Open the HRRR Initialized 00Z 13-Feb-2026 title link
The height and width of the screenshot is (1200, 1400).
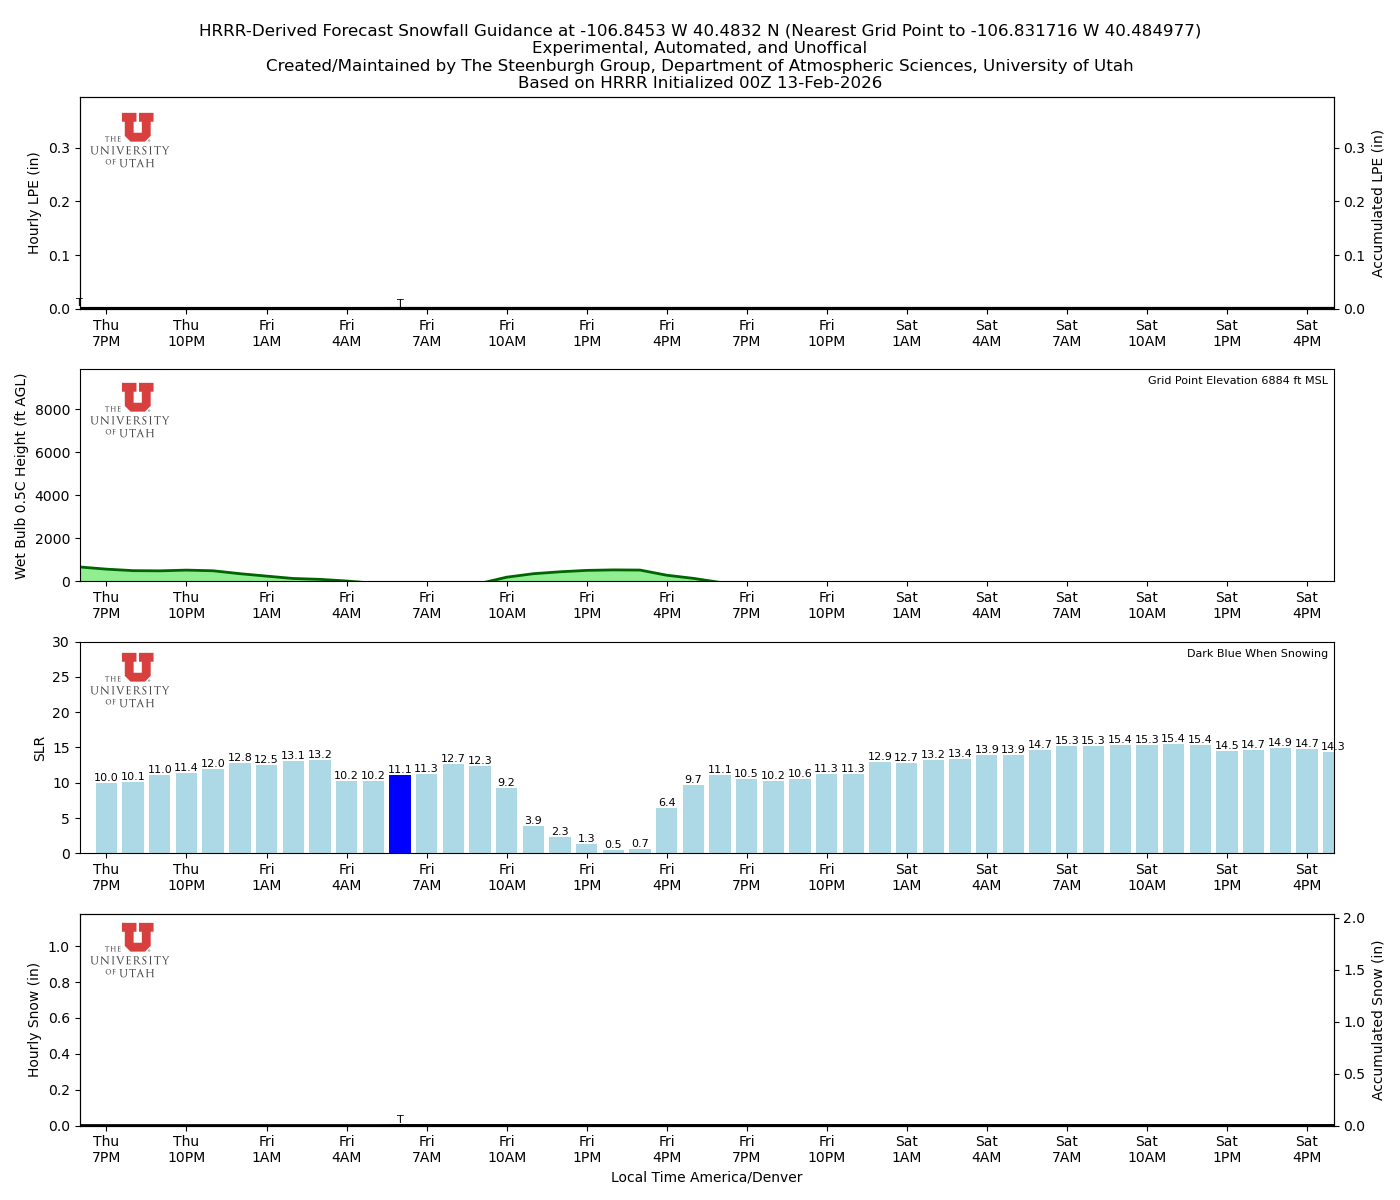tap(700, 83)
